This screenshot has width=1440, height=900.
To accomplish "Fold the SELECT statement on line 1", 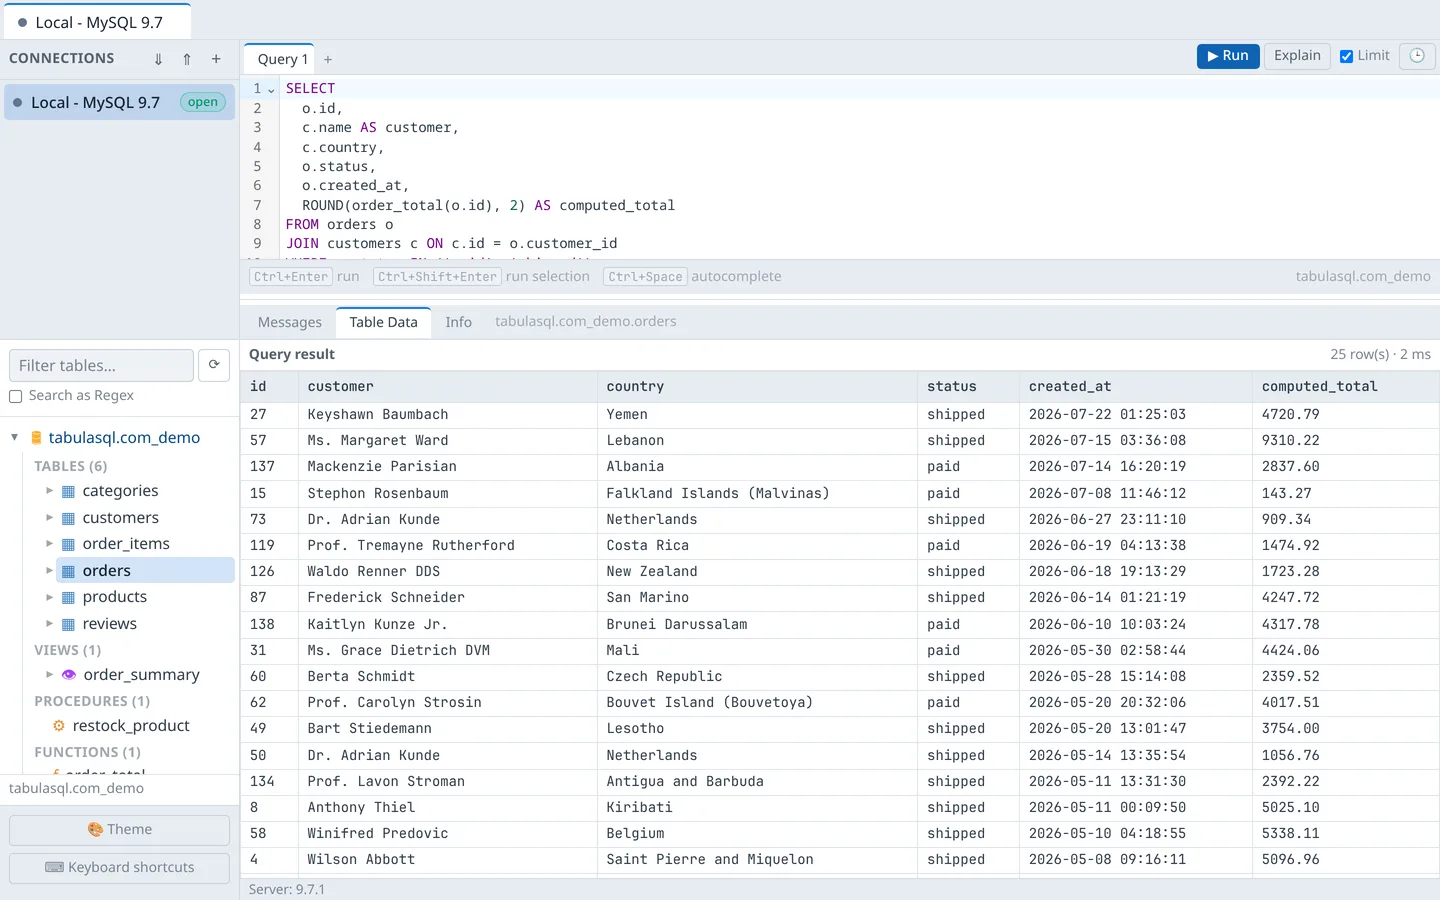I will tap(271, 89).
